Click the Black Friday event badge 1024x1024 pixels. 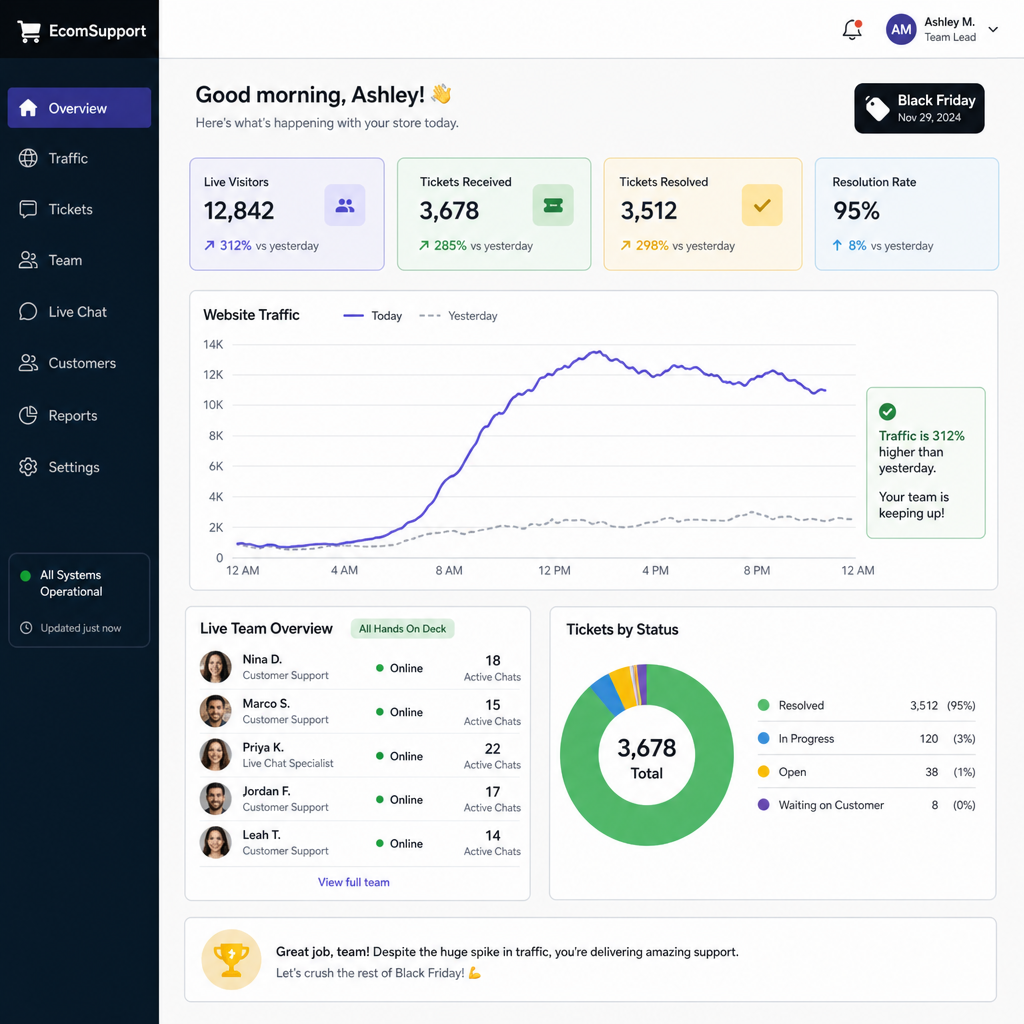coord(919,108)
